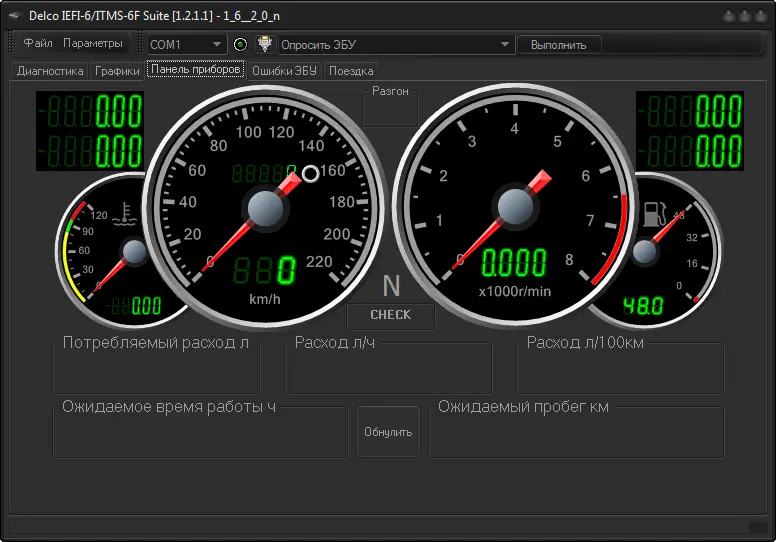The height and width of the screenshot is (542, 776).
Task: Click the ECU engine icon in toolbar
Action: [x=265, y=44]
